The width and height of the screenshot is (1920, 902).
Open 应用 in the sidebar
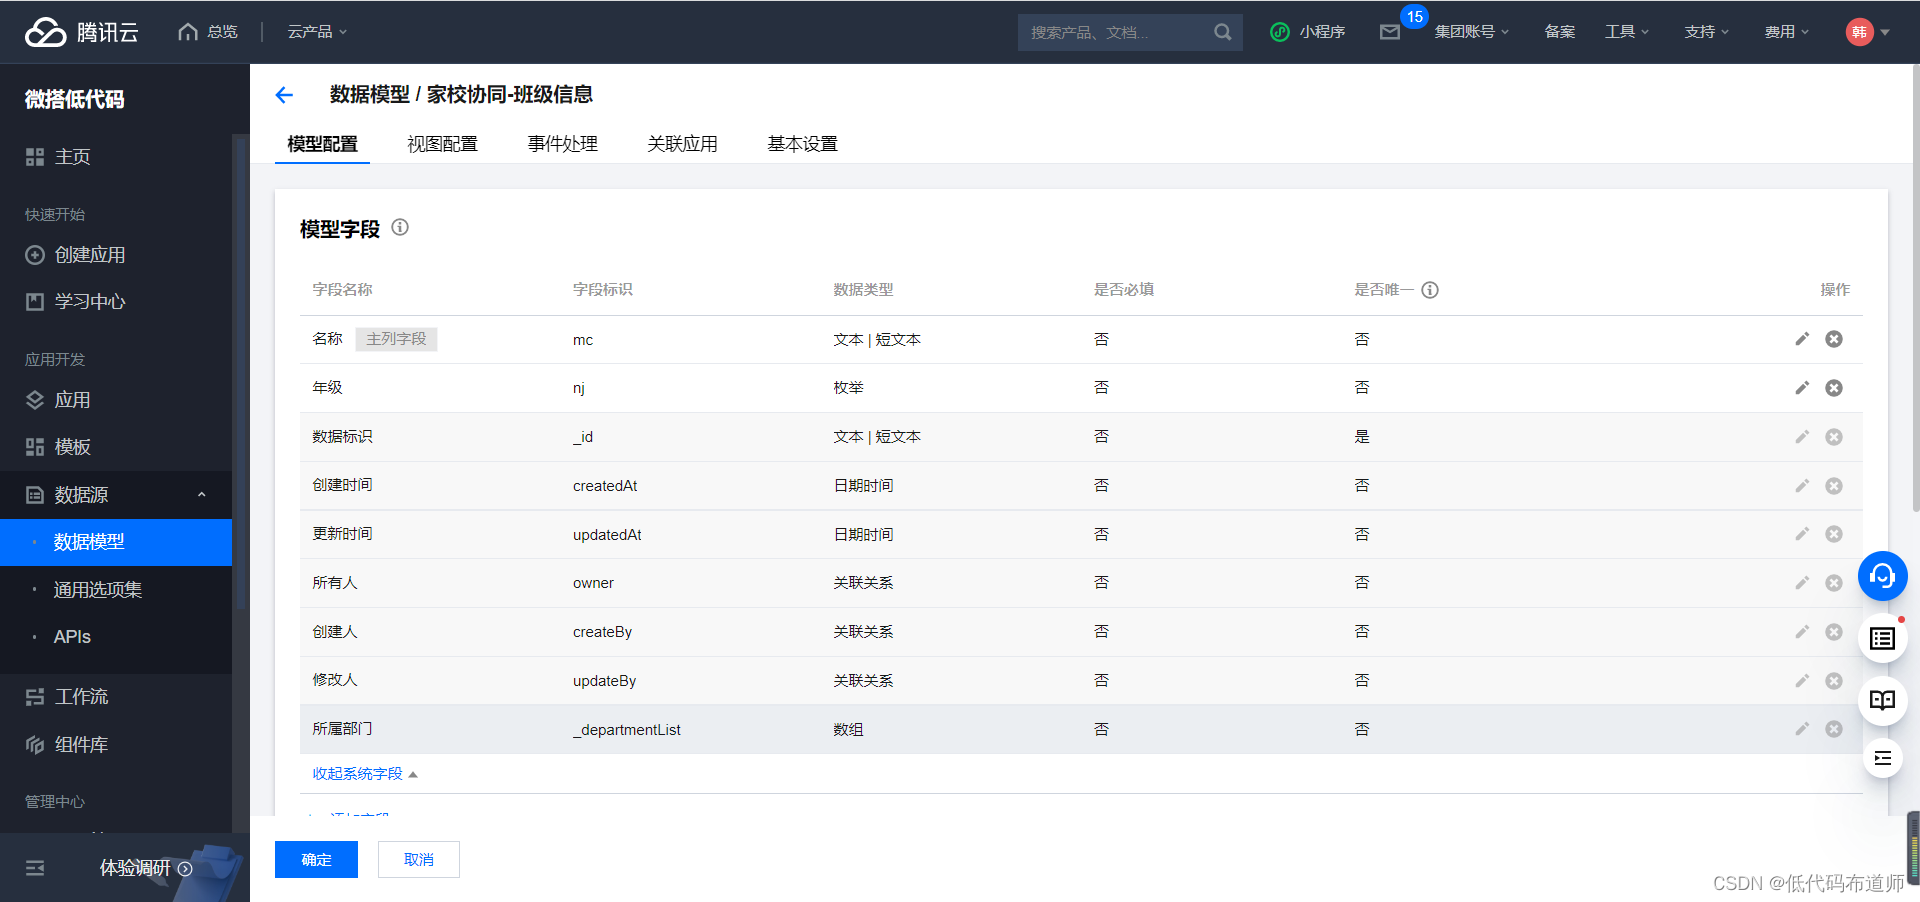pos(116,400)
